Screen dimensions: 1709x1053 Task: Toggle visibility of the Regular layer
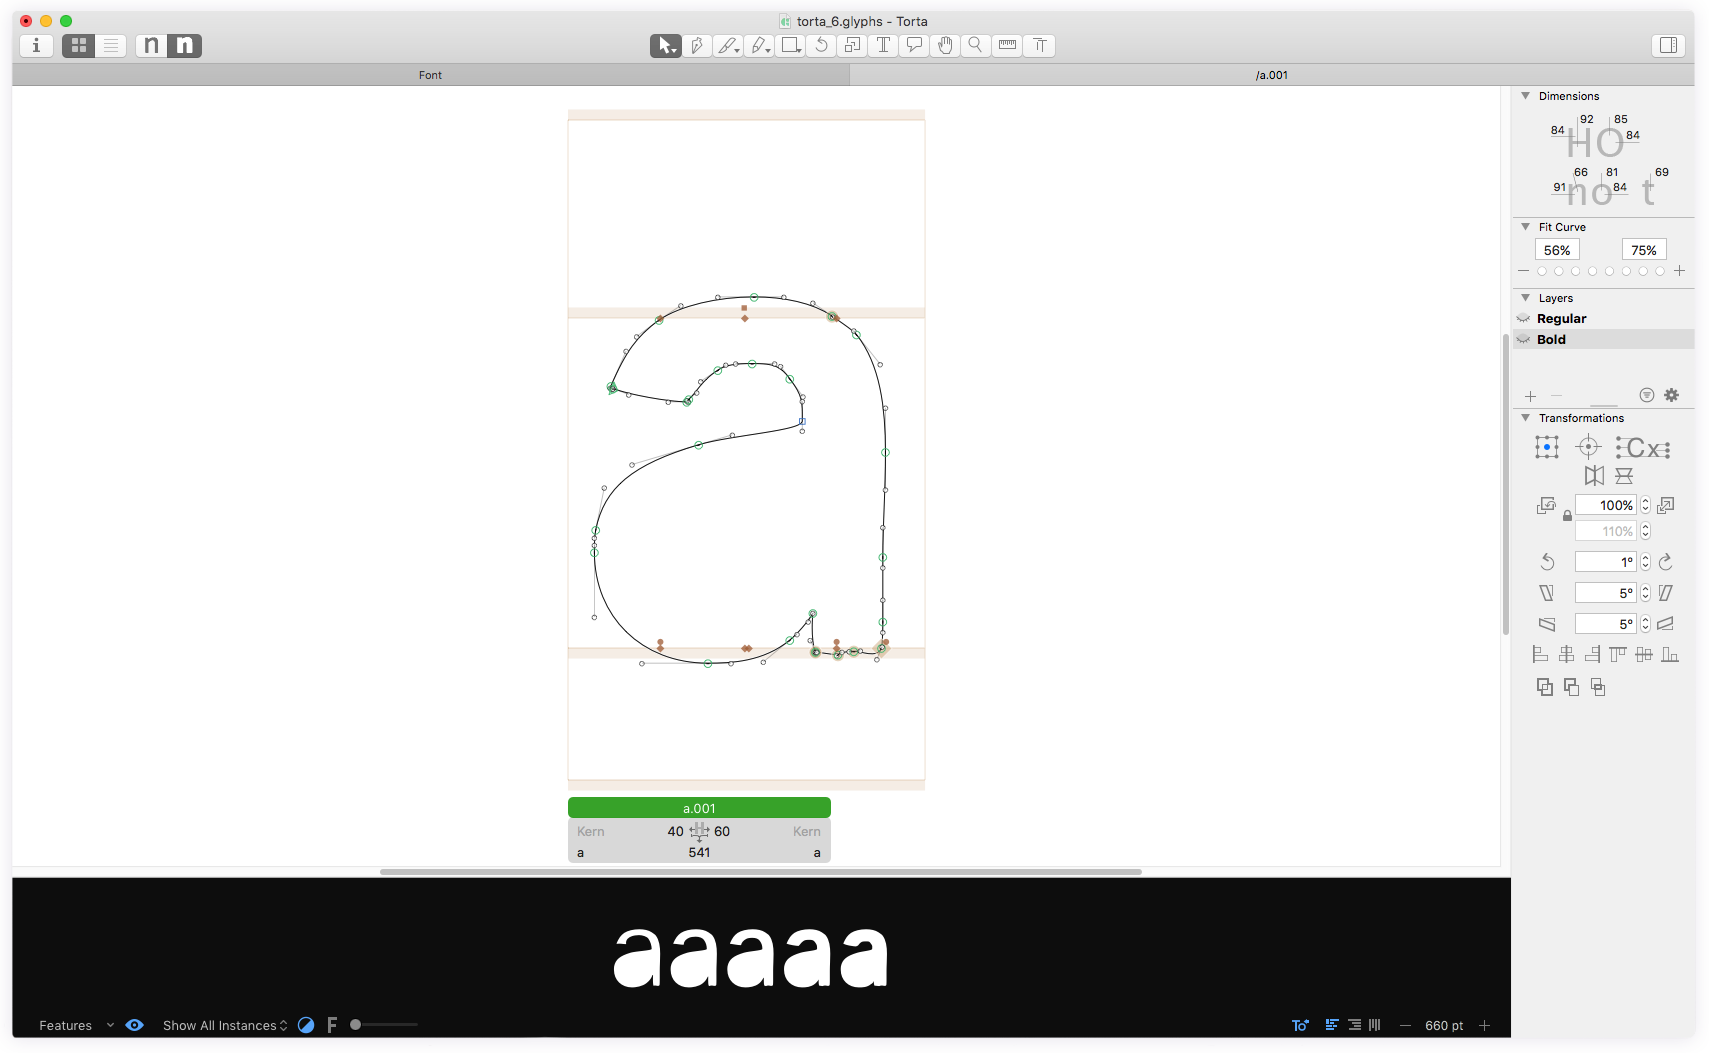click(1524, 318)
